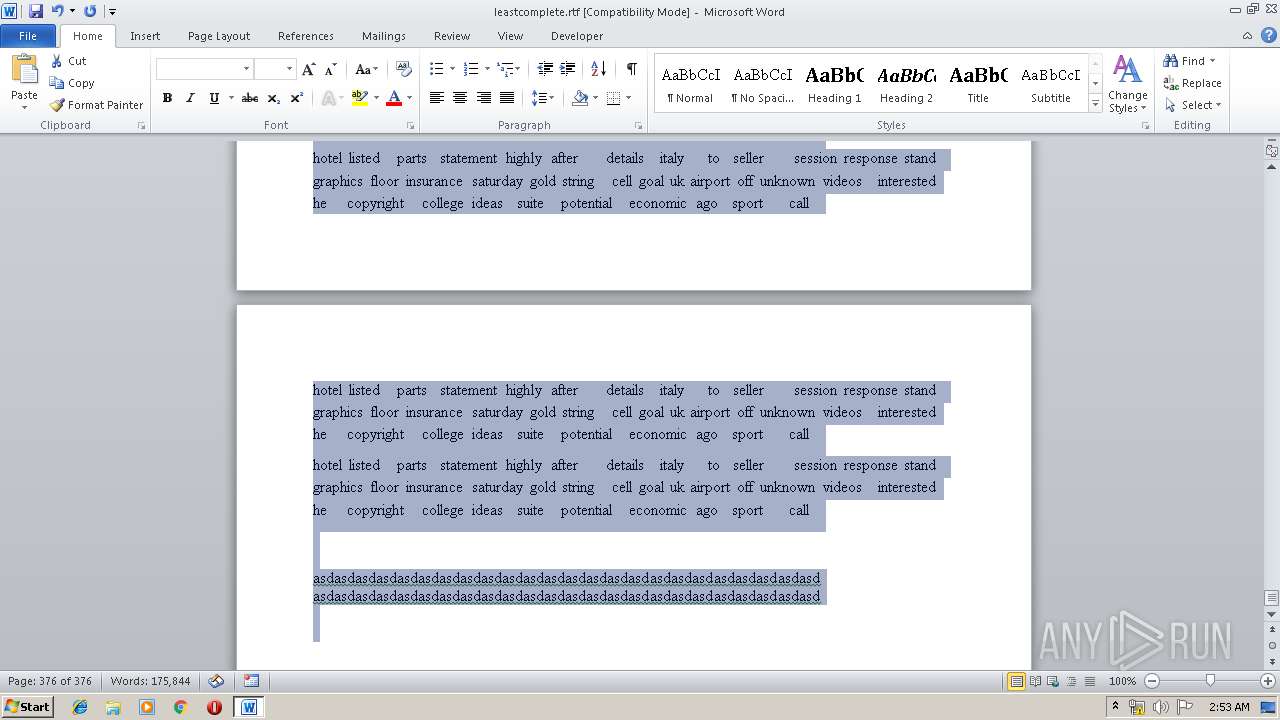
Task: Expand the bullets list dropdown arrow
Action: point(452,69)
